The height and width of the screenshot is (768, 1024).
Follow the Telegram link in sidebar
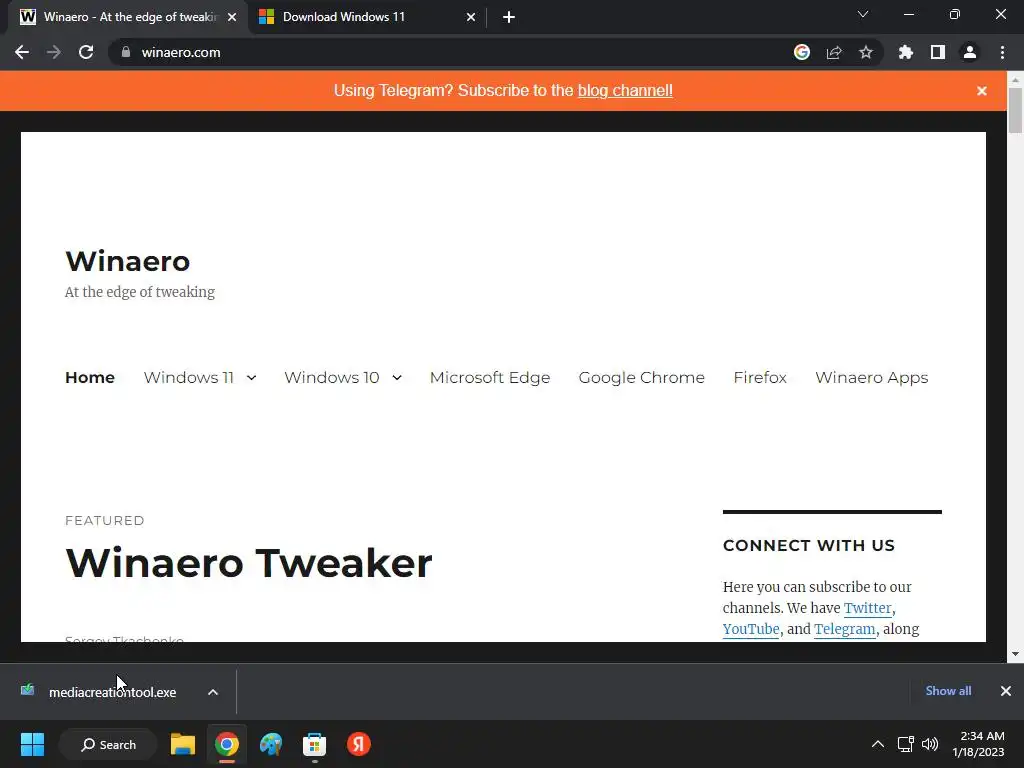[844, 629]
